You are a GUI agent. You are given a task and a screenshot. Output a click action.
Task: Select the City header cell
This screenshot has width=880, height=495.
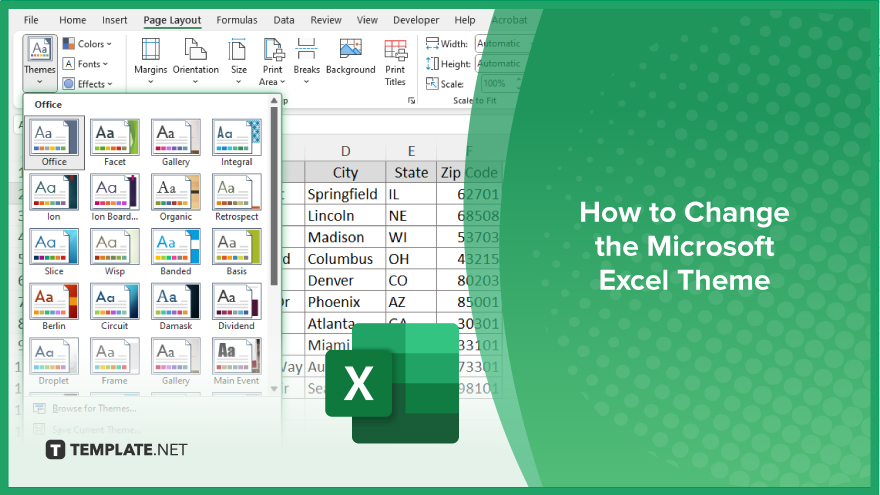point(345,172)
